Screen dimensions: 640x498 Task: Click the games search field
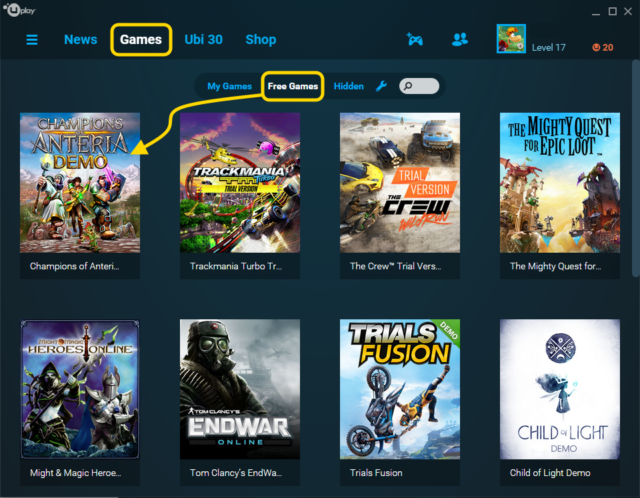419,86
